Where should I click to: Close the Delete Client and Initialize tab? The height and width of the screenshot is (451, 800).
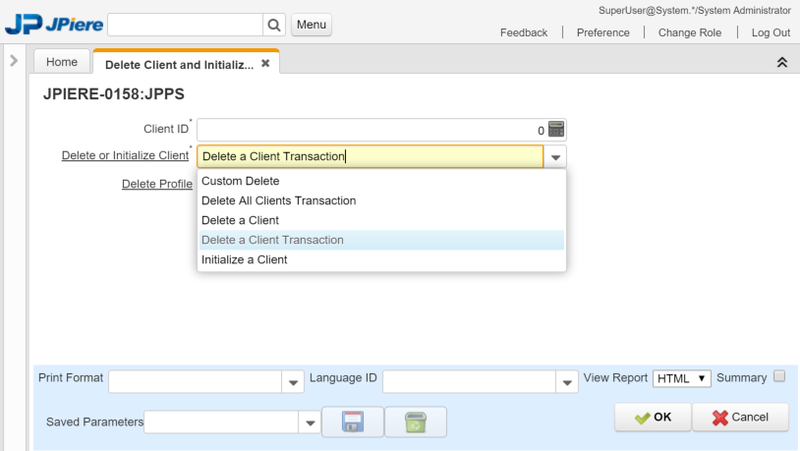pos(265,63)
